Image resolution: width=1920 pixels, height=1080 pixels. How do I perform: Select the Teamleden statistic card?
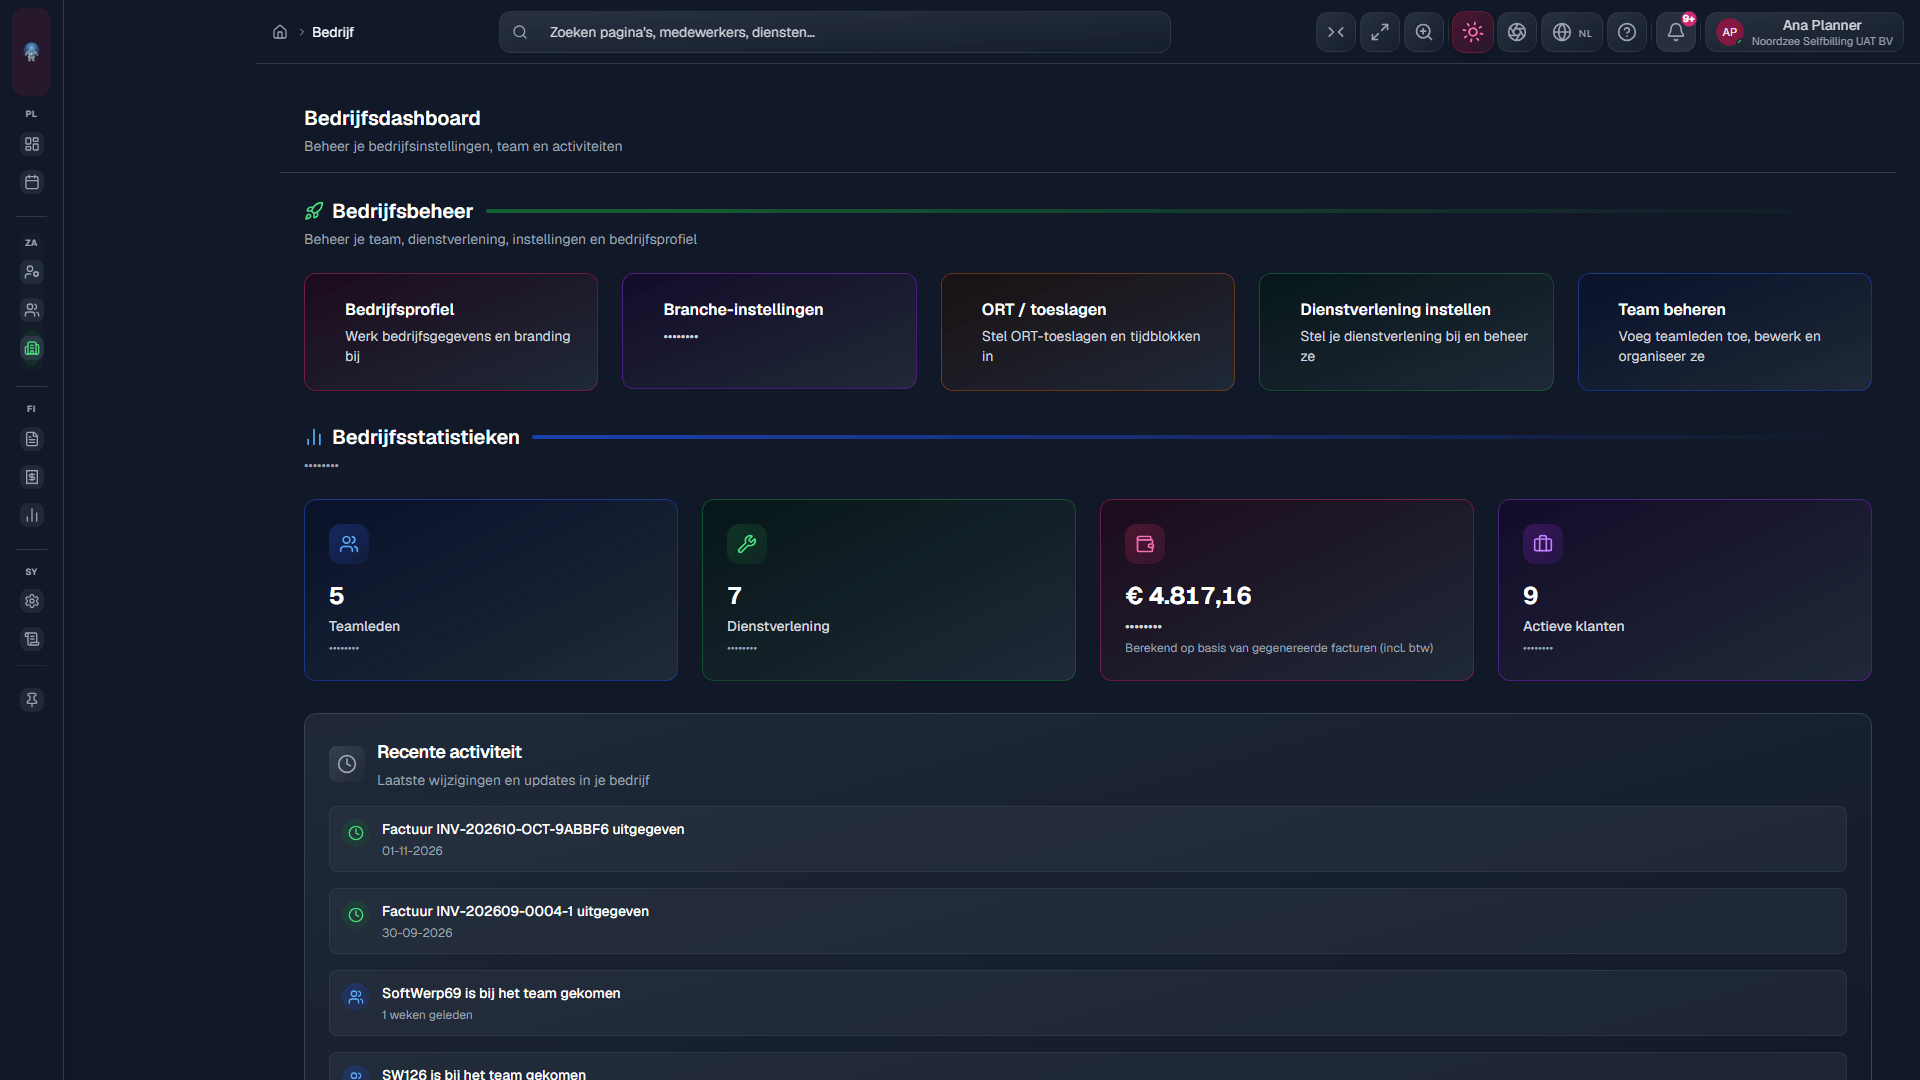point(491,590)
